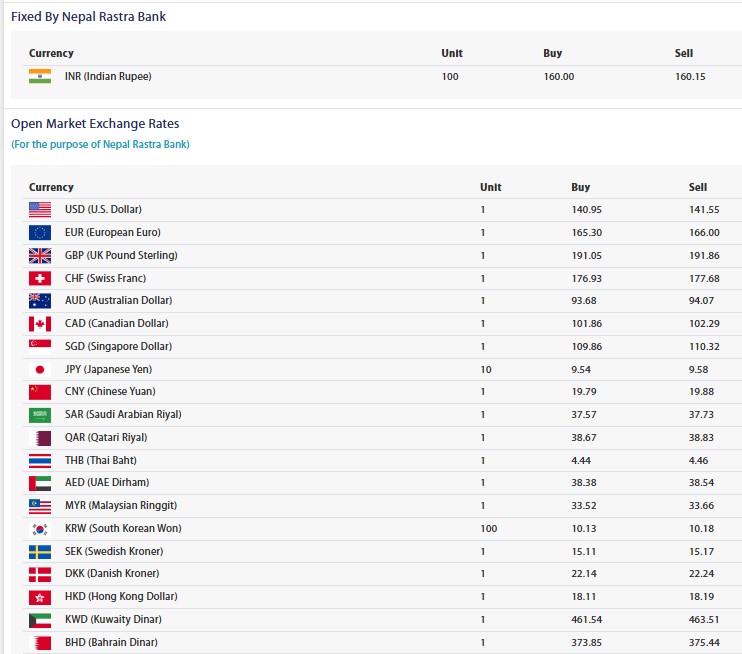The width and height of the screenshot is (742, 654).
Task: Click the Saudi Arabian flag icon
Action: (40, 415)
